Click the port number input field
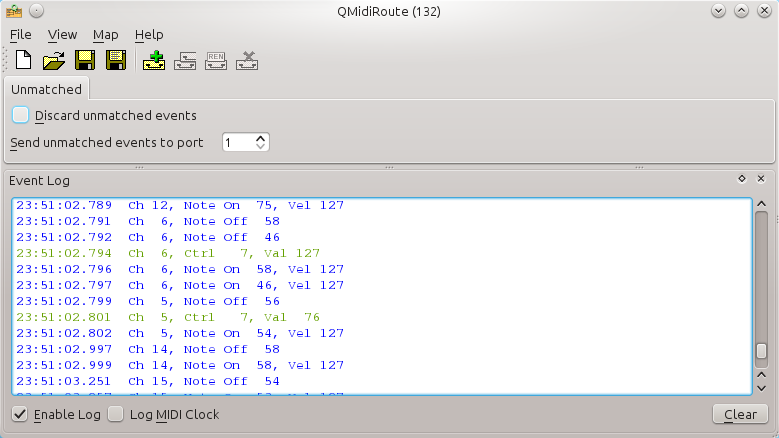 (239, 143)
